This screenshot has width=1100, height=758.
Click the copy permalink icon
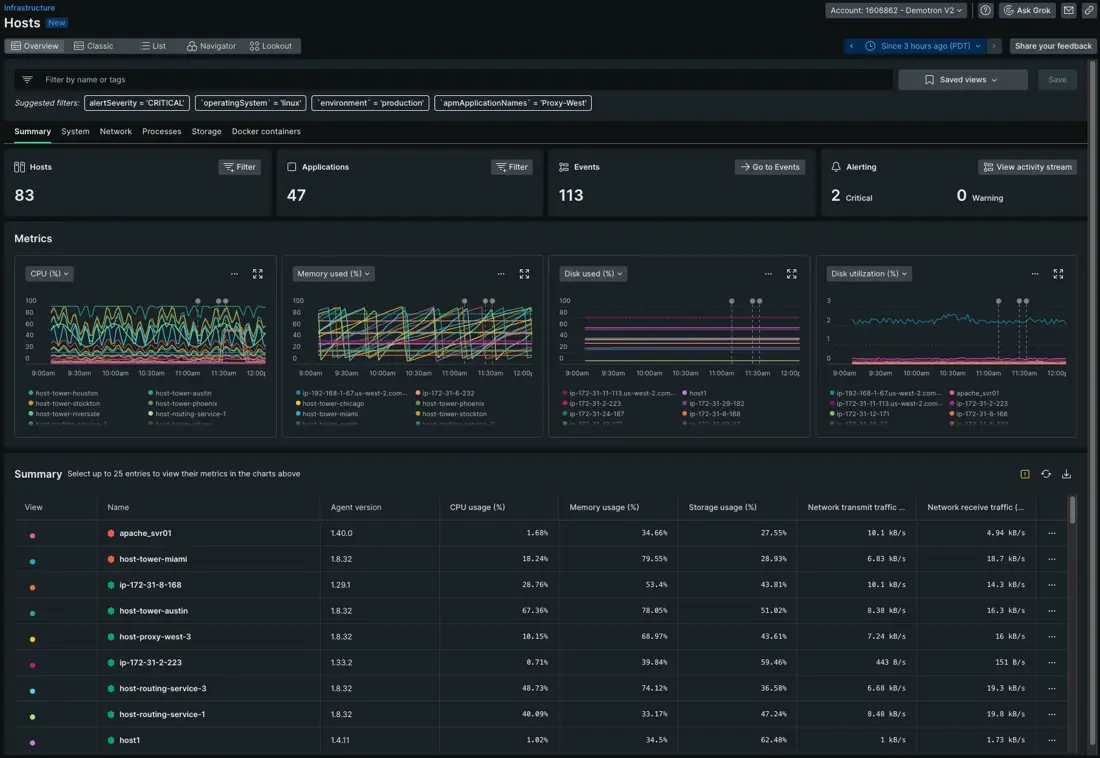coord(1089,10)
